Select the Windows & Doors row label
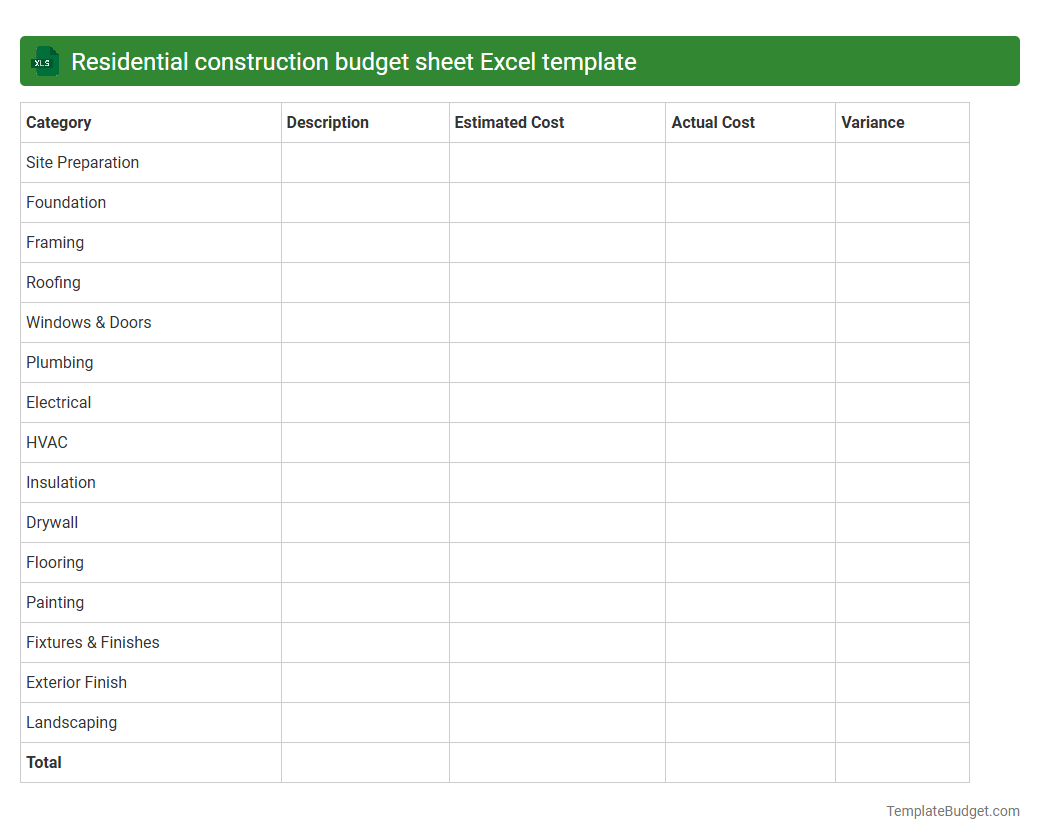 point(88,322)
